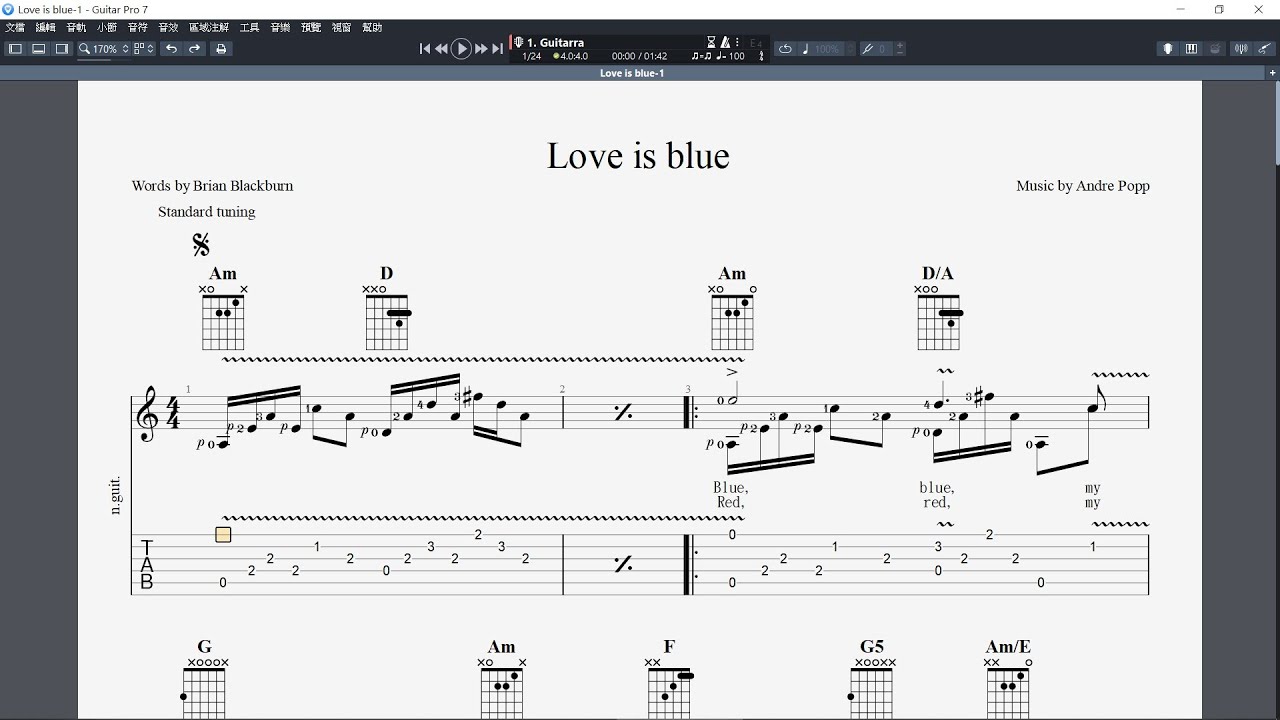The image size is (1280, 720).
Task: Show the piano keyboard view
Action: (1191, 49)
